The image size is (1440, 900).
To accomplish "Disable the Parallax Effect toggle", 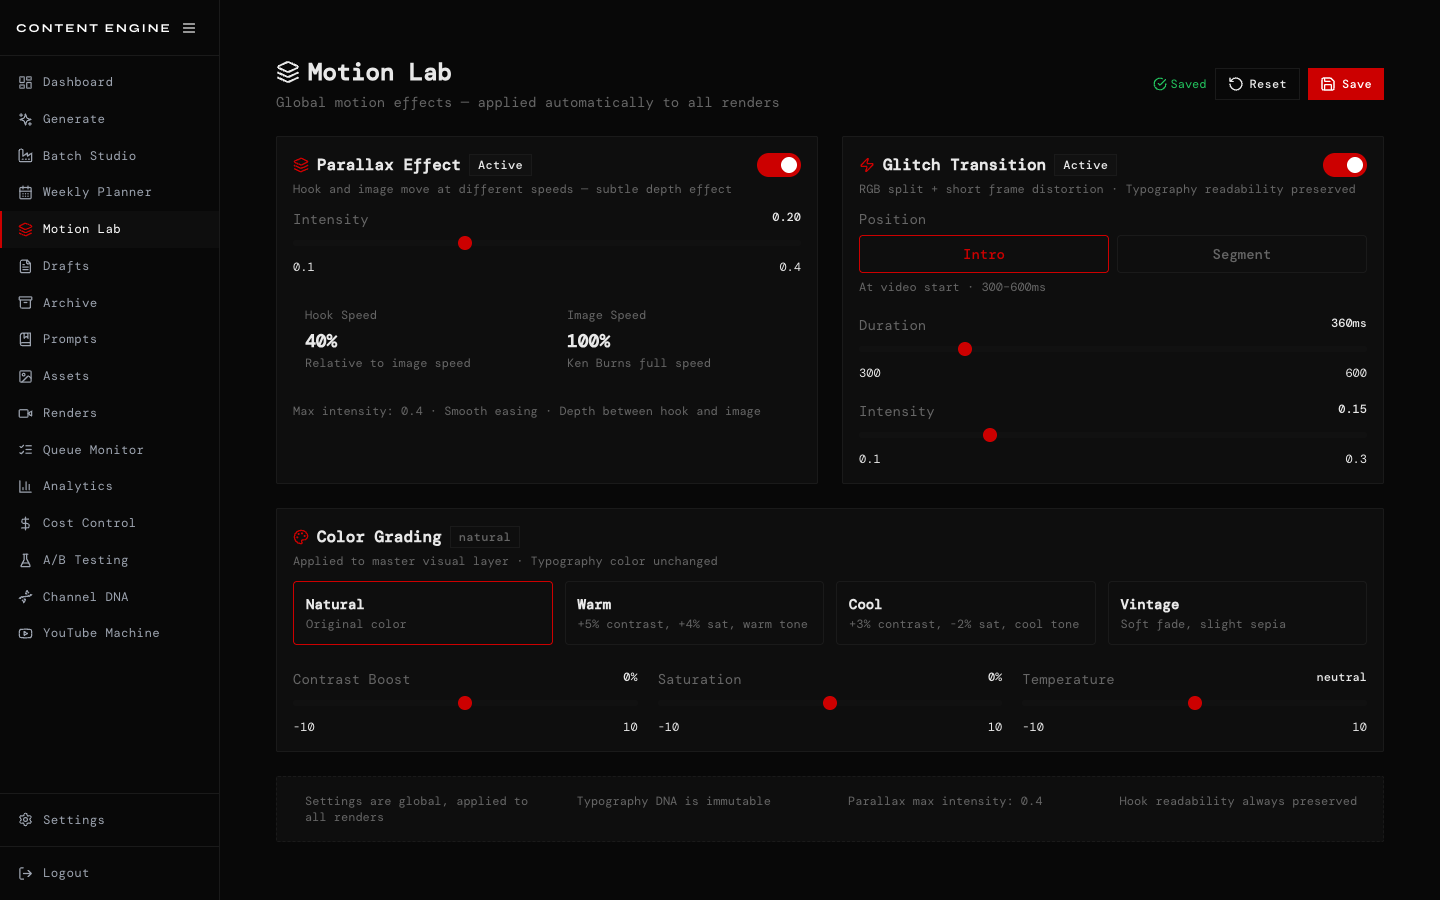I will (779, 165).
